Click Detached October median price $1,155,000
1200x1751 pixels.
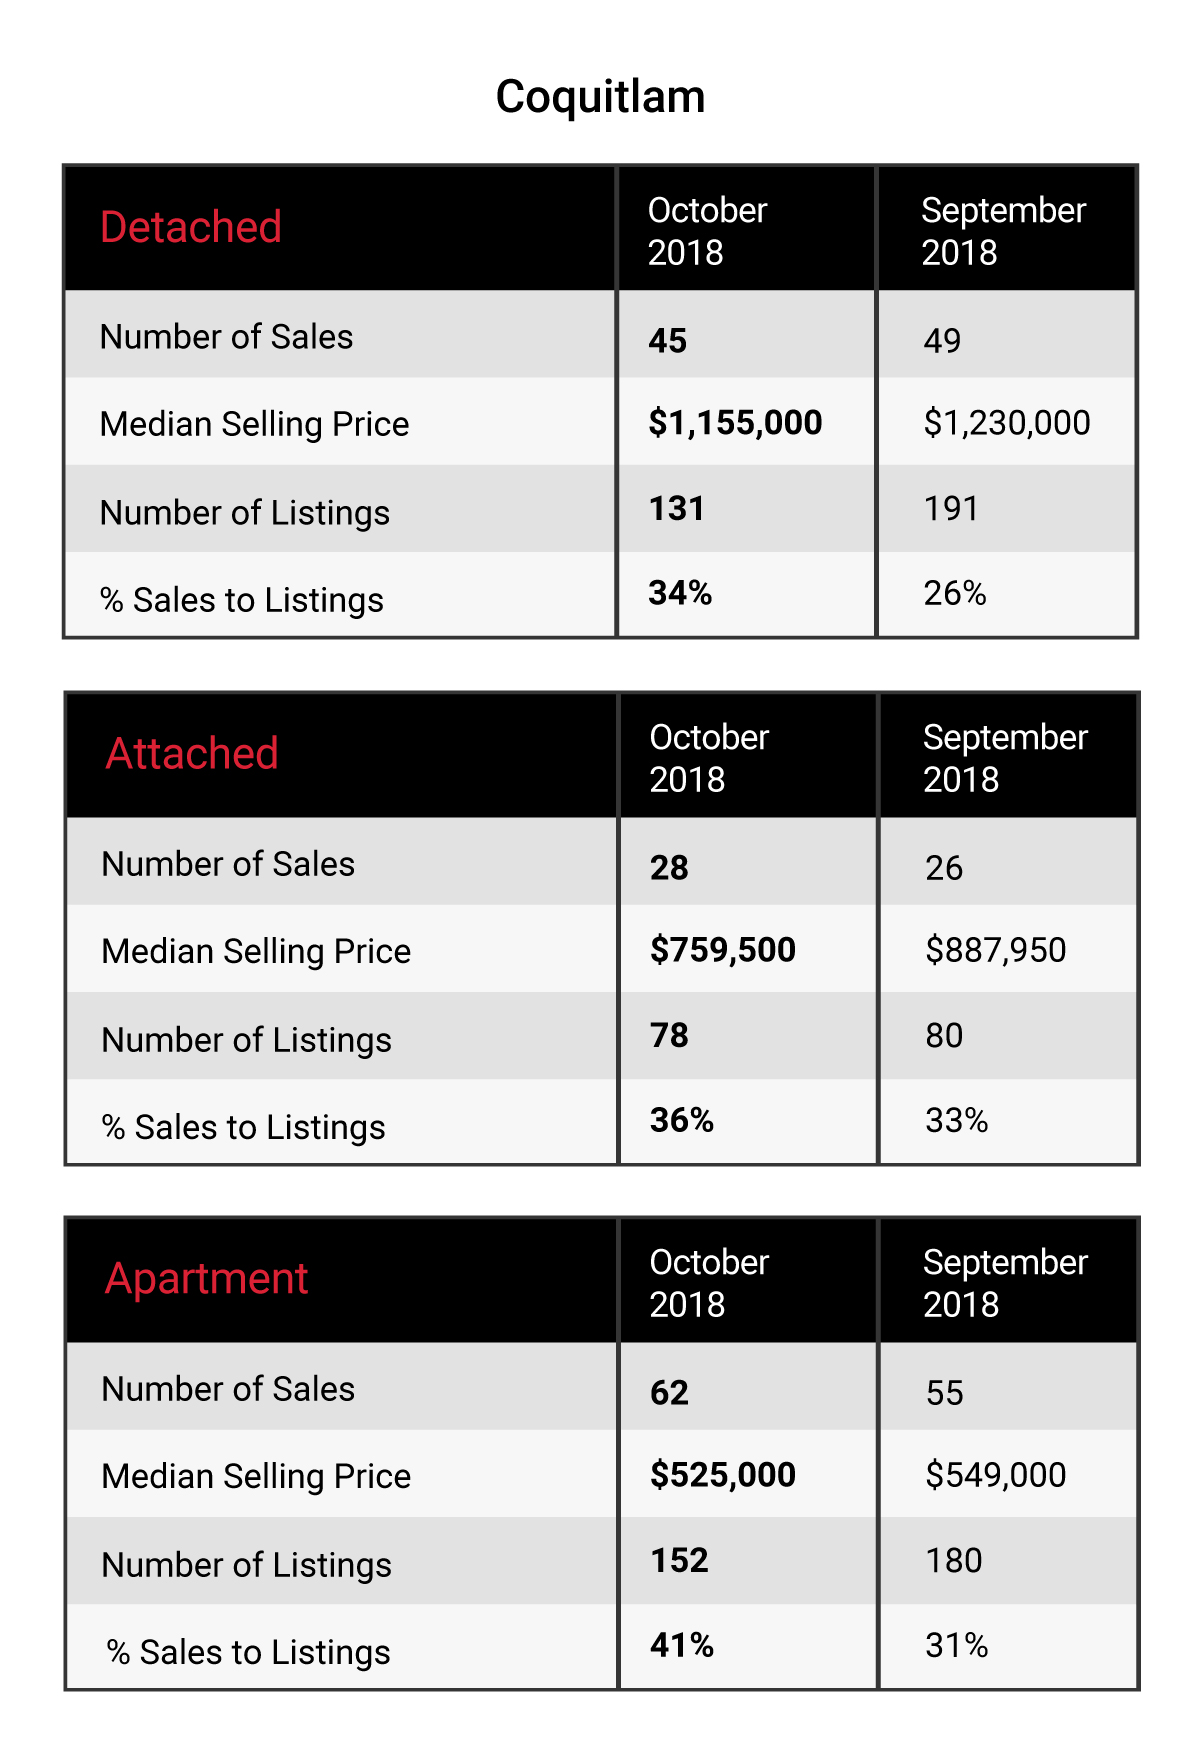tap(735, 423)
